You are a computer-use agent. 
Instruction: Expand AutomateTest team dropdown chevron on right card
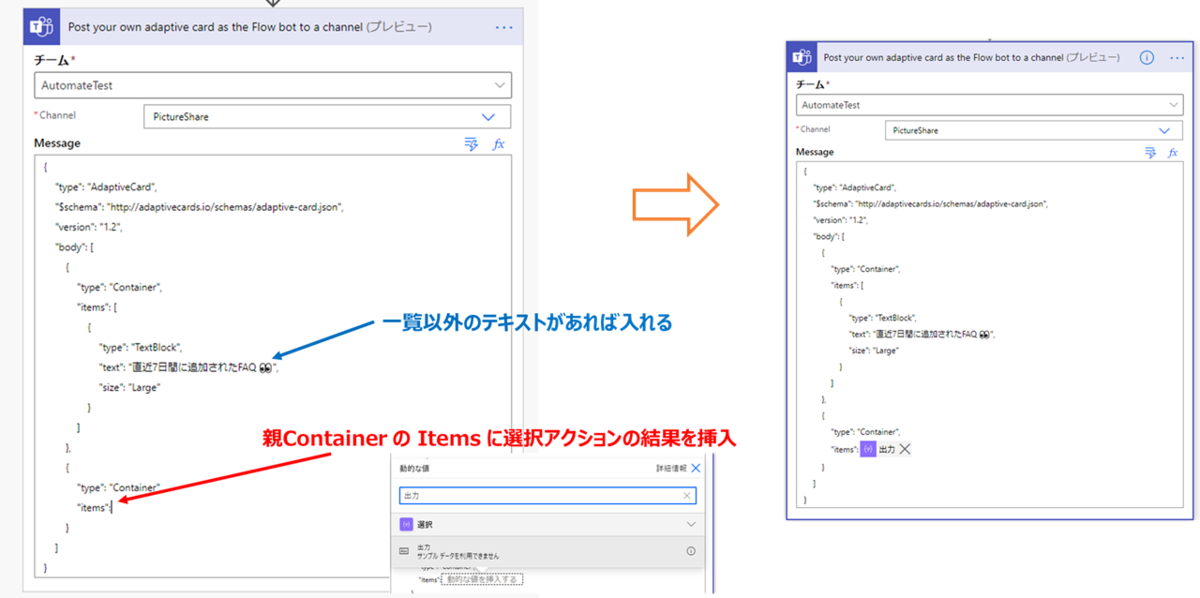[1173, 105]
